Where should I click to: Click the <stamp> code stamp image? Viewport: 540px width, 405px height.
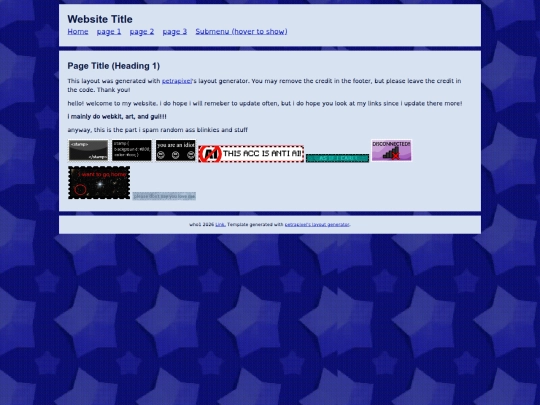click(x=88, y=150)
